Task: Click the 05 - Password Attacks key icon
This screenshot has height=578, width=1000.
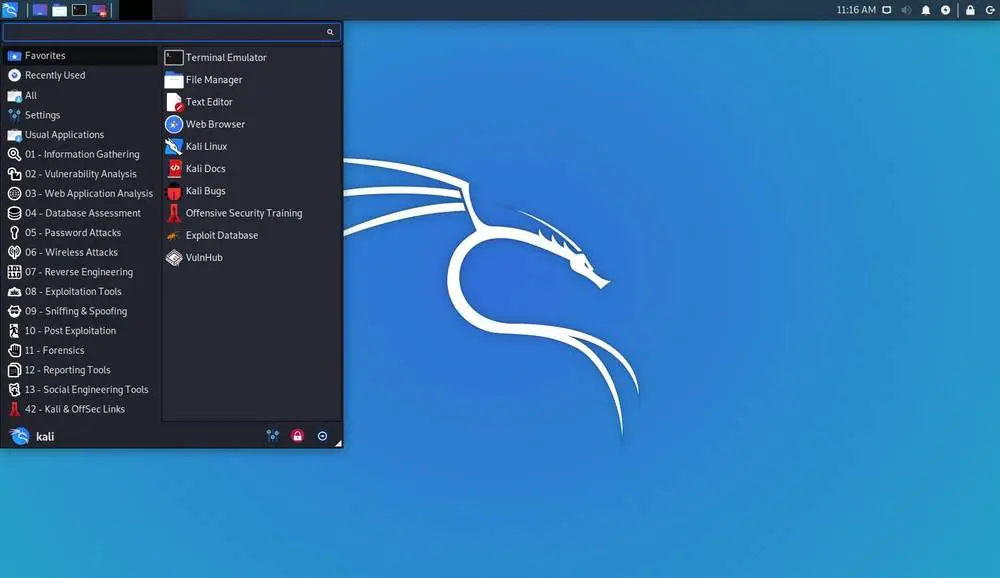Action: tap(14, 233)
